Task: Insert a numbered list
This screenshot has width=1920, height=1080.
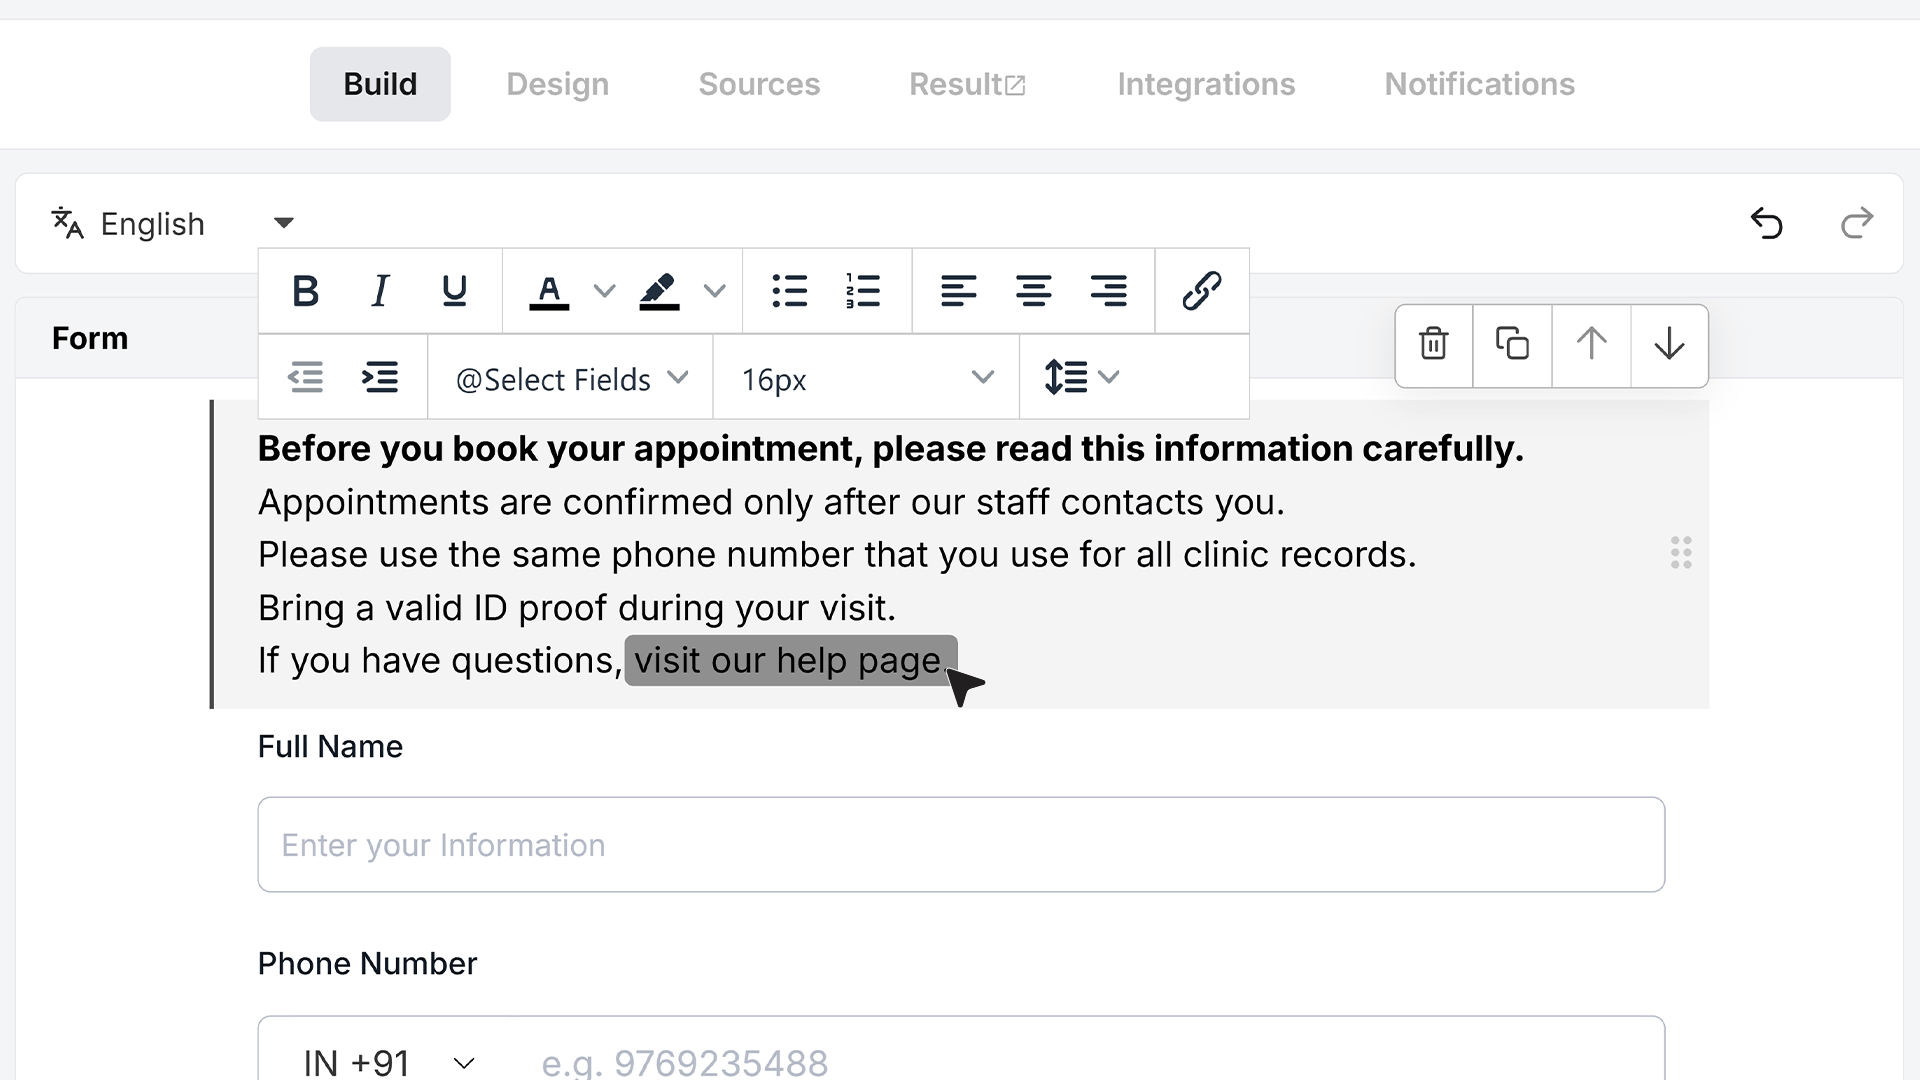Action: click(863, 291)
